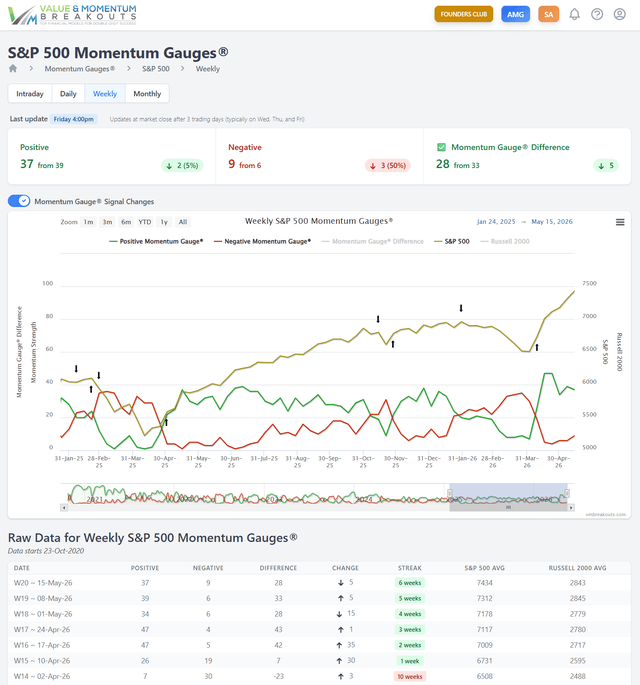Image resolution: width=640 pixels, height=685 pixels.
Task: Open the notifications bell
Action: [x=574, y=14]
